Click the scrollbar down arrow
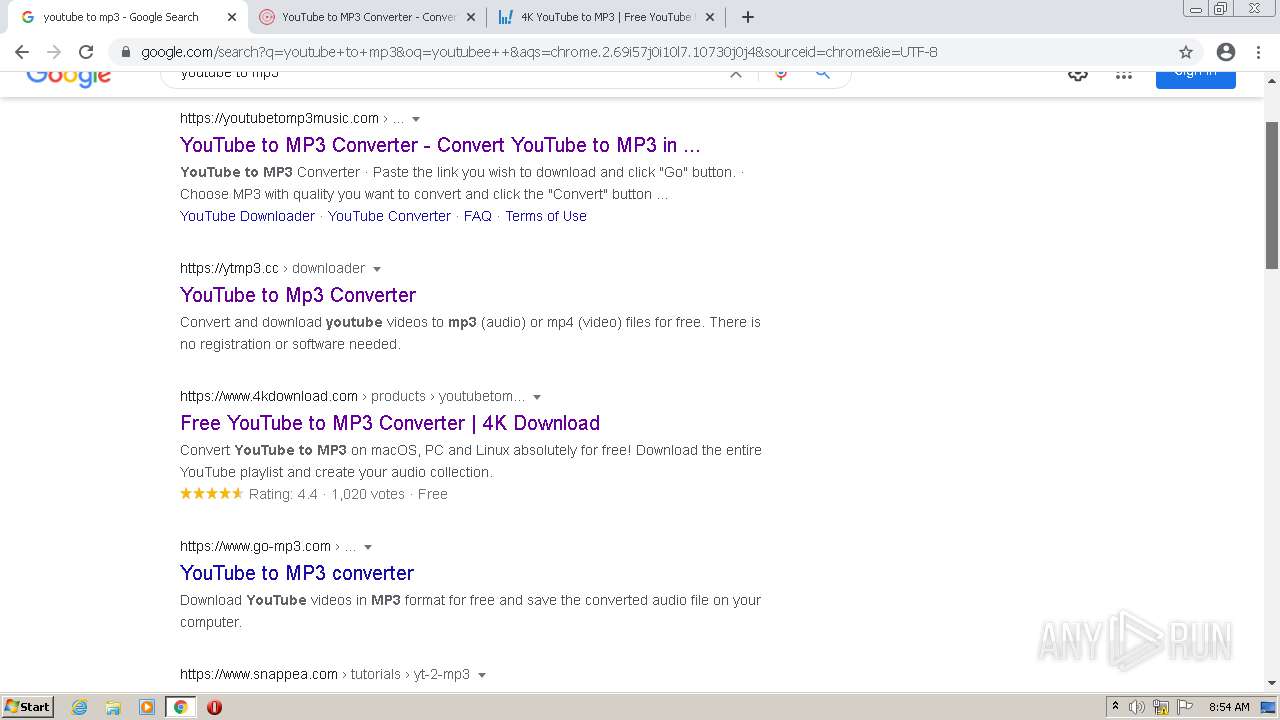1280x720 pixels. tap(1272, 683)
